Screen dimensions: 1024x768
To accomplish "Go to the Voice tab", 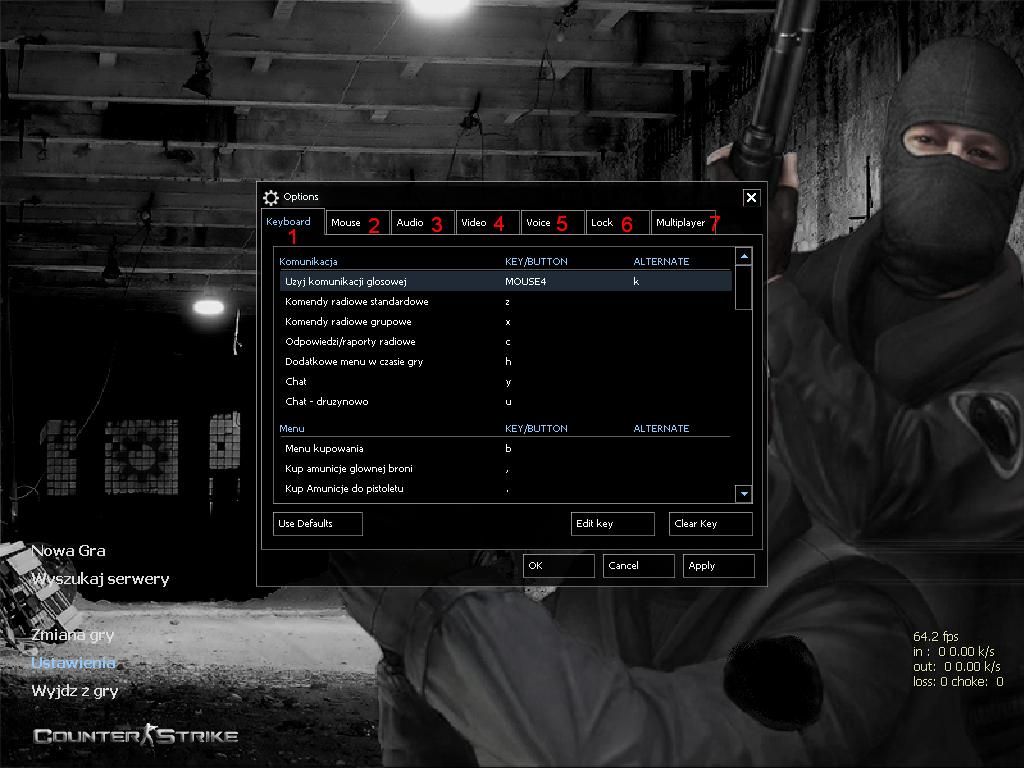I will [x=552, y=223].
